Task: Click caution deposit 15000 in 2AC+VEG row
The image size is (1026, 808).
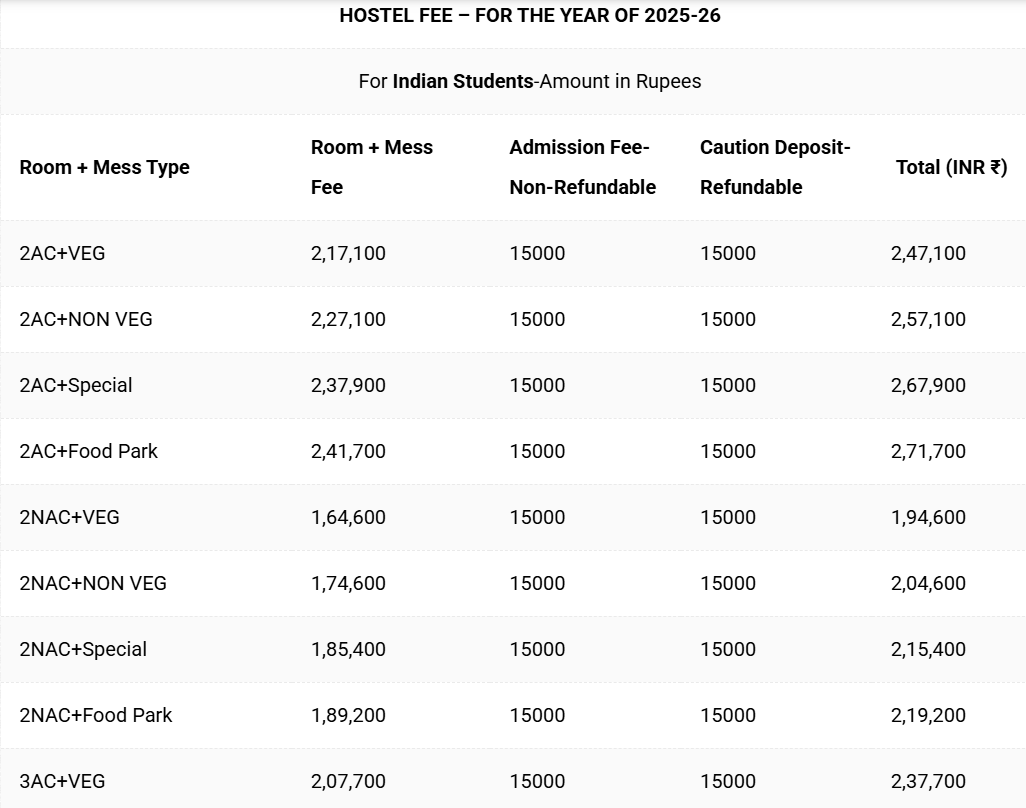Action: coord(728,253)
